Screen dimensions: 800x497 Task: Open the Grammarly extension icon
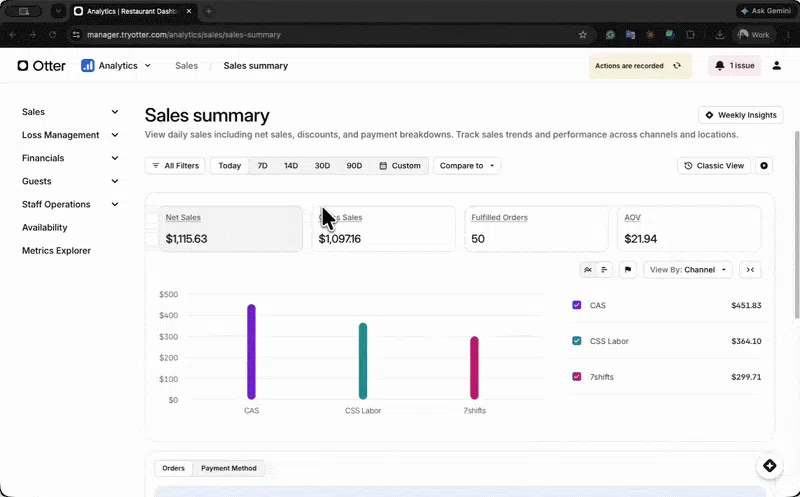pyautogui.click(x=610, y=35)
